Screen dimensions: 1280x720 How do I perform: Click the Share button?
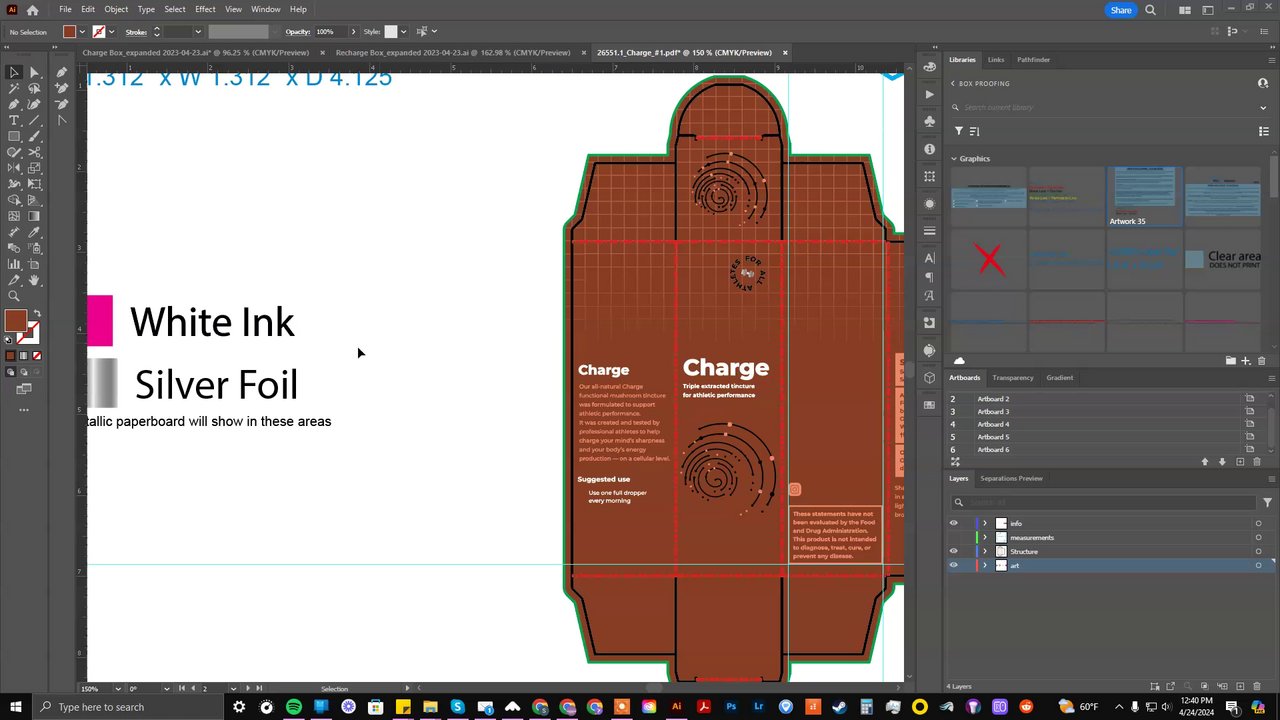pyautogui.click(x=1121, y=10)
